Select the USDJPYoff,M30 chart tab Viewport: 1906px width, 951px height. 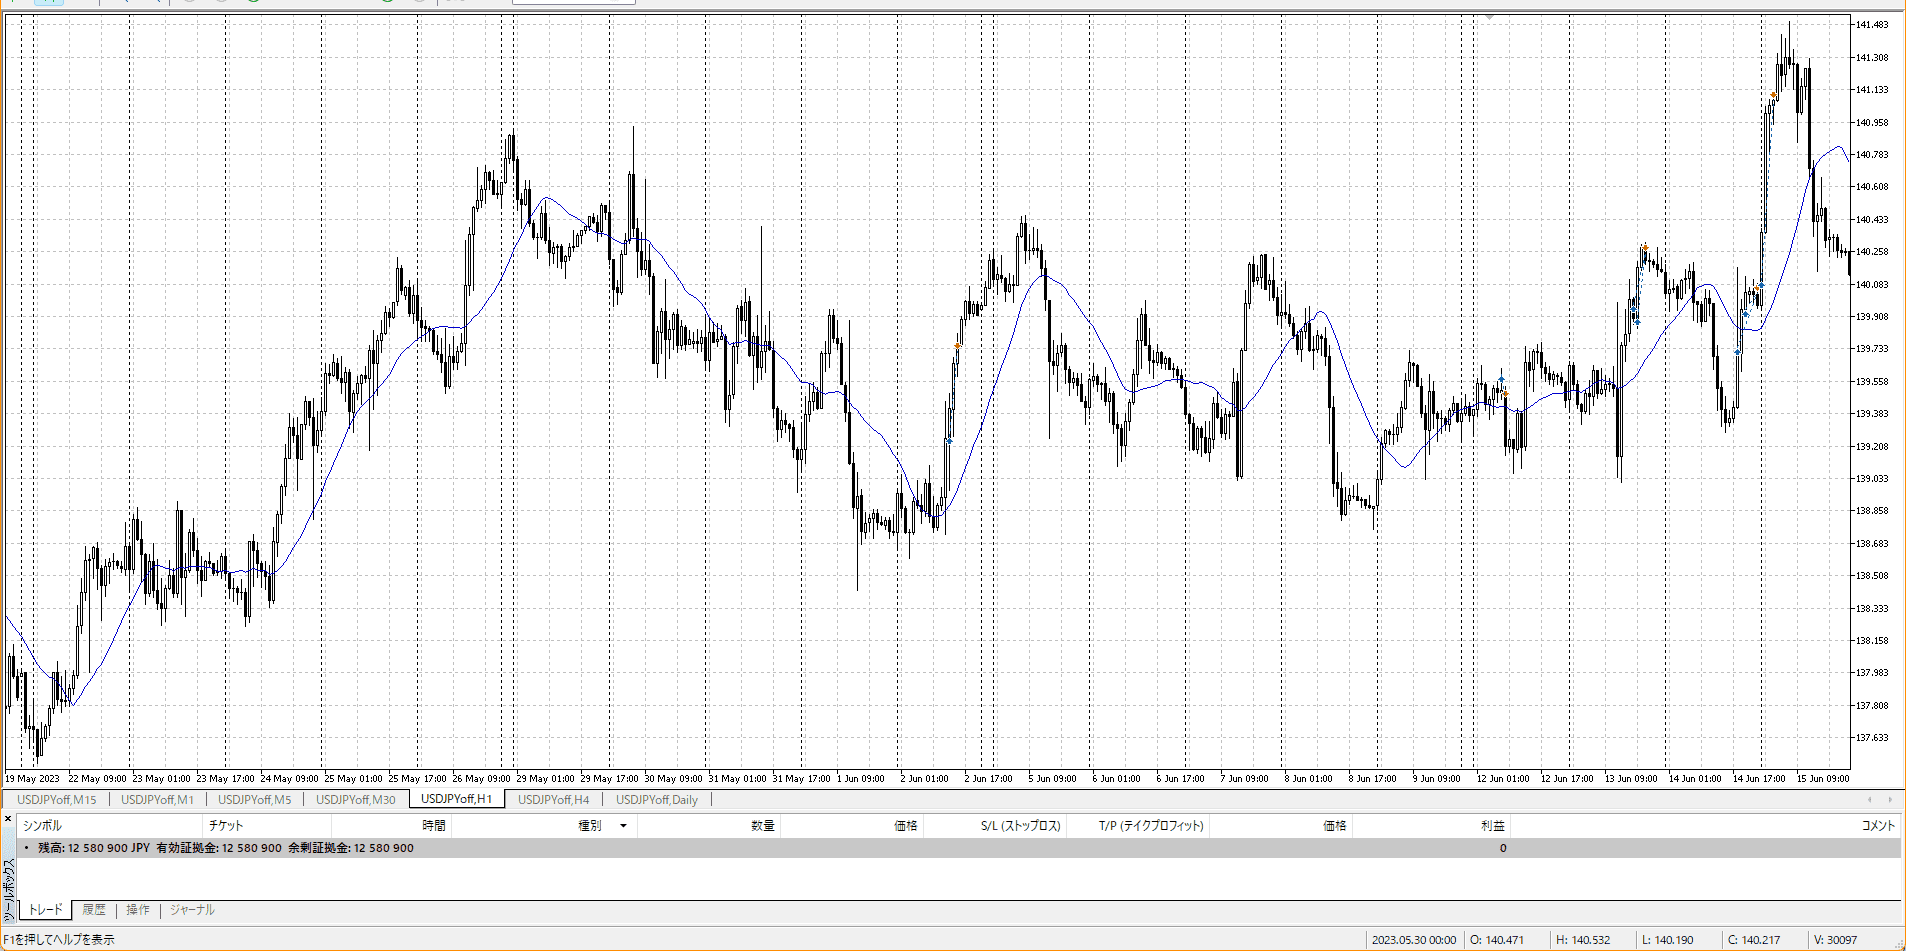pos(355,800)
